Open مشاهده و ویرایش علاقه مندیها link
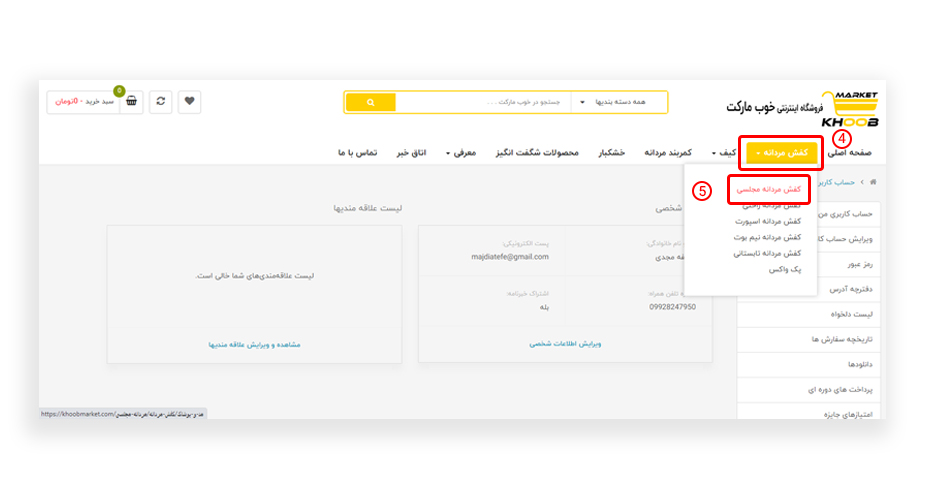The width and height of the screenshot is (926, 499). pyautogui.click(x=254, y=344)
